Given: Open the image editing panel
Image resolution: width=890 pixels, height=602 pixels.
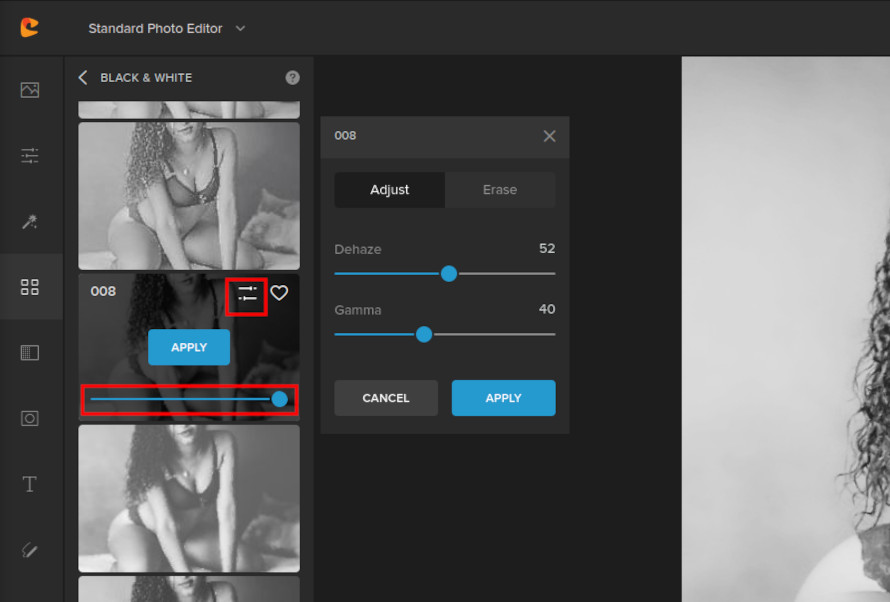Looking at the screenshot, I should point(30,89).
